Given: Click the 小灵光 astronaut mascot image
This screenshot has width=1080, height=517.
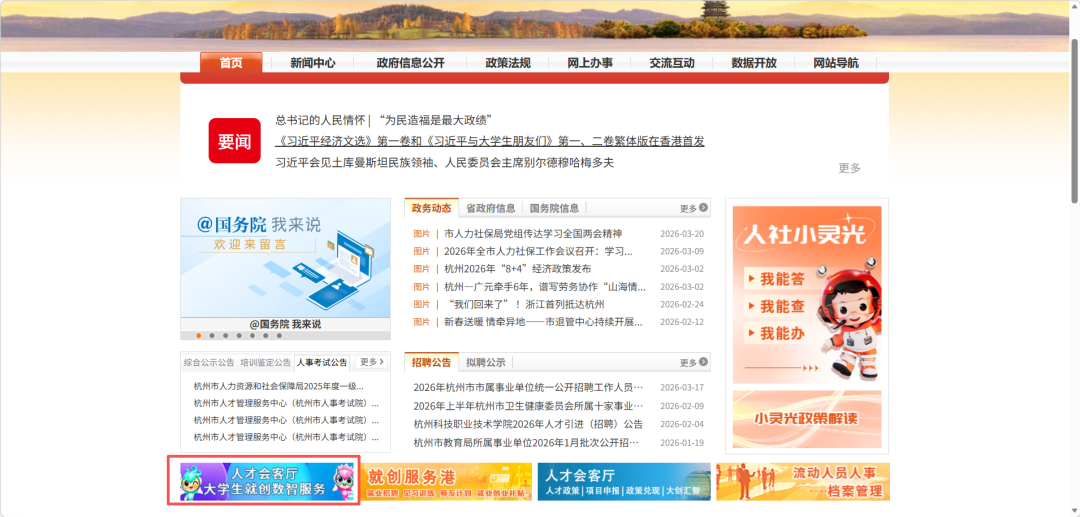Looking at the screenshot, I should [x=851, y=317].
